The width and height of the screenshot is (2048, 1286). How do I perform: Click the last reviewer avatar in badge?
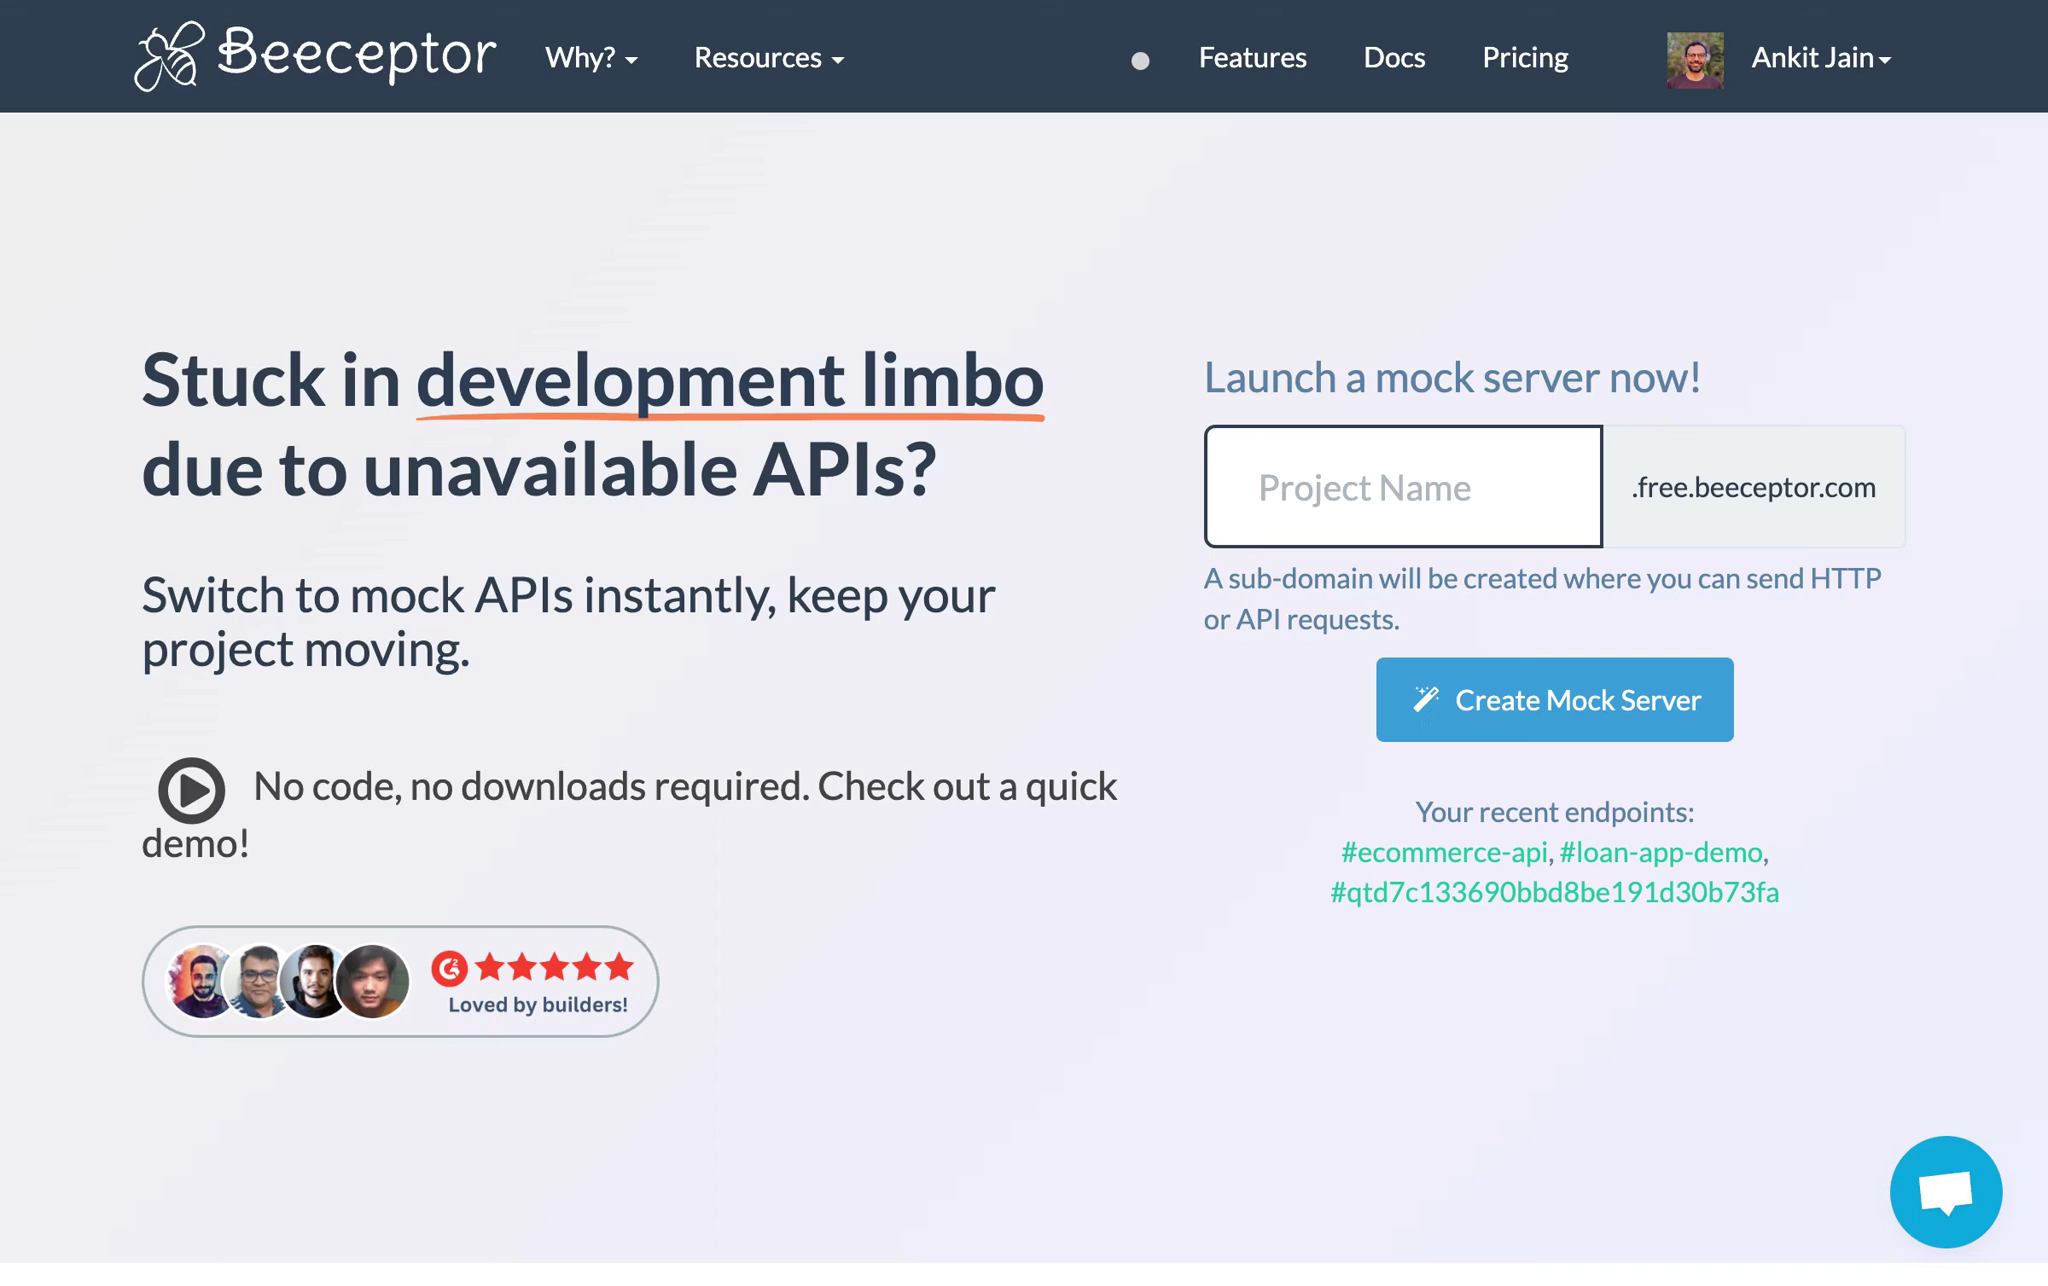372,982
